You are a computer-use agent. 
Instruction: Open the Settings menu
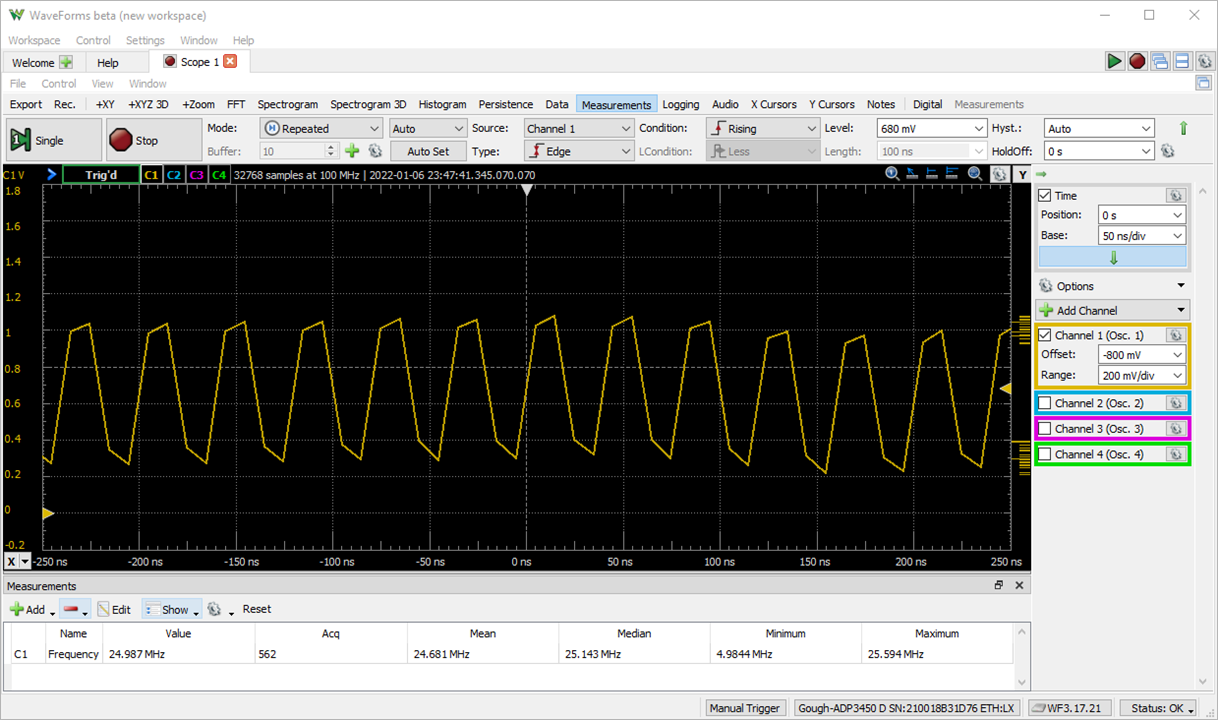(145, 40)
